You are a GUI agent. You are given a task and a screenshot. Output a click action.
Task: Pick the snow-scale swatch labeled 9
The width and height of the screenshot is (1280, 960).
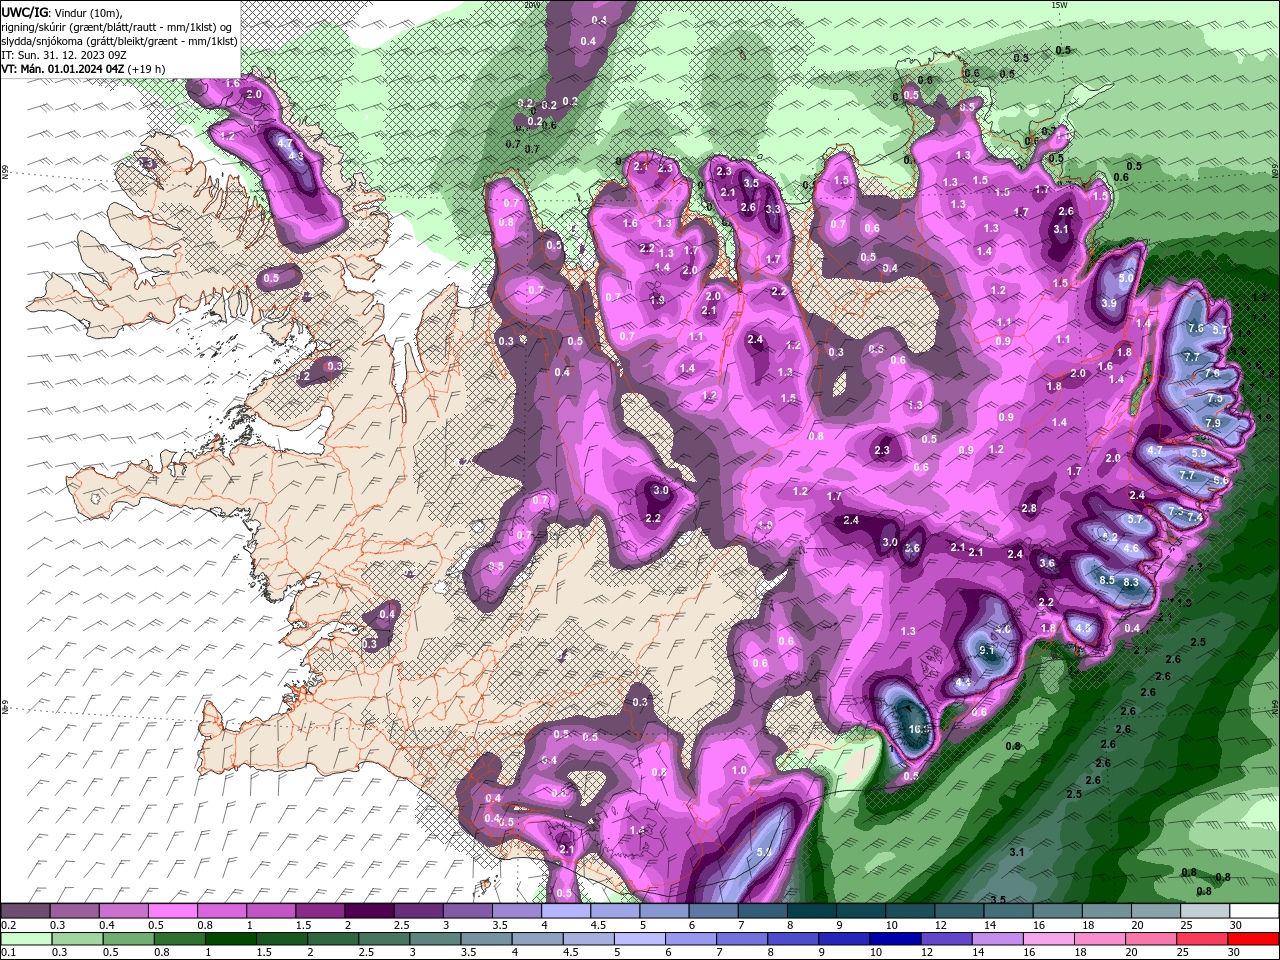pyautogui.click(x=861, y=911)
